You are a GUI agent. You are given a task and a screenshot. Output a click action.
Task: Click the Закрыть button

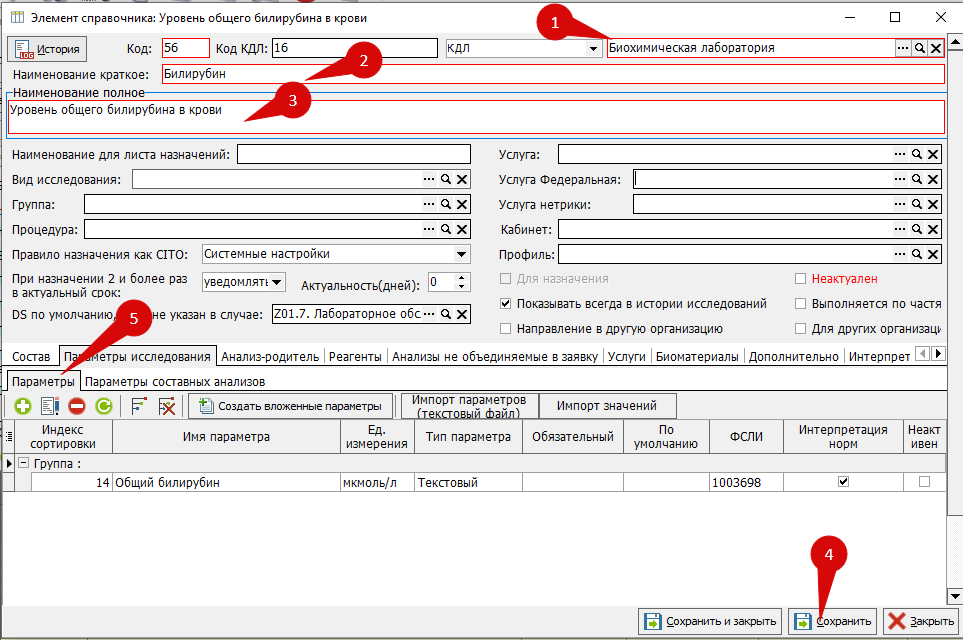922,622
